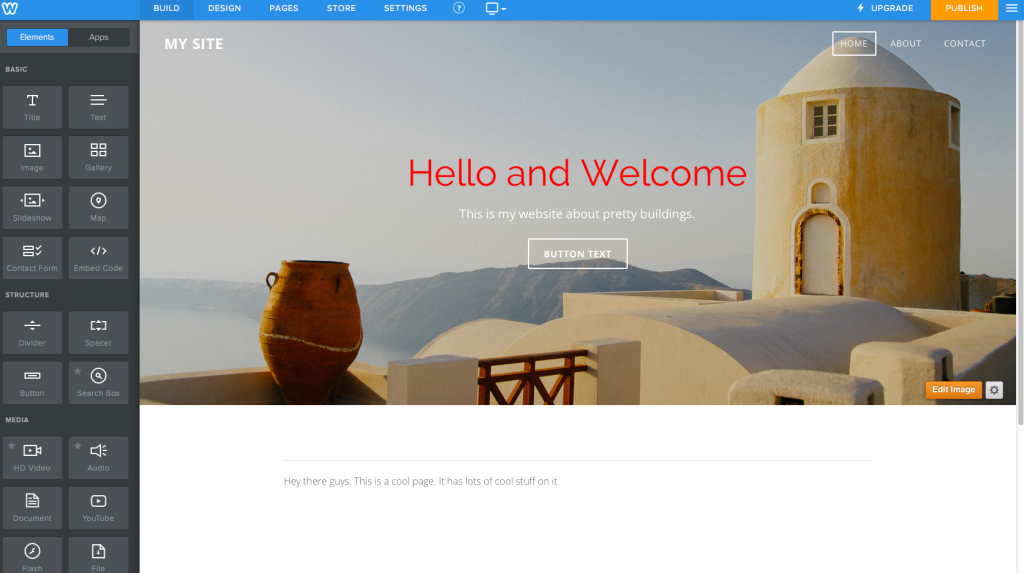Select the Title element tile
Viewport: 1024px width, 573px height.
pyautogui.click(x=32, y=107)
